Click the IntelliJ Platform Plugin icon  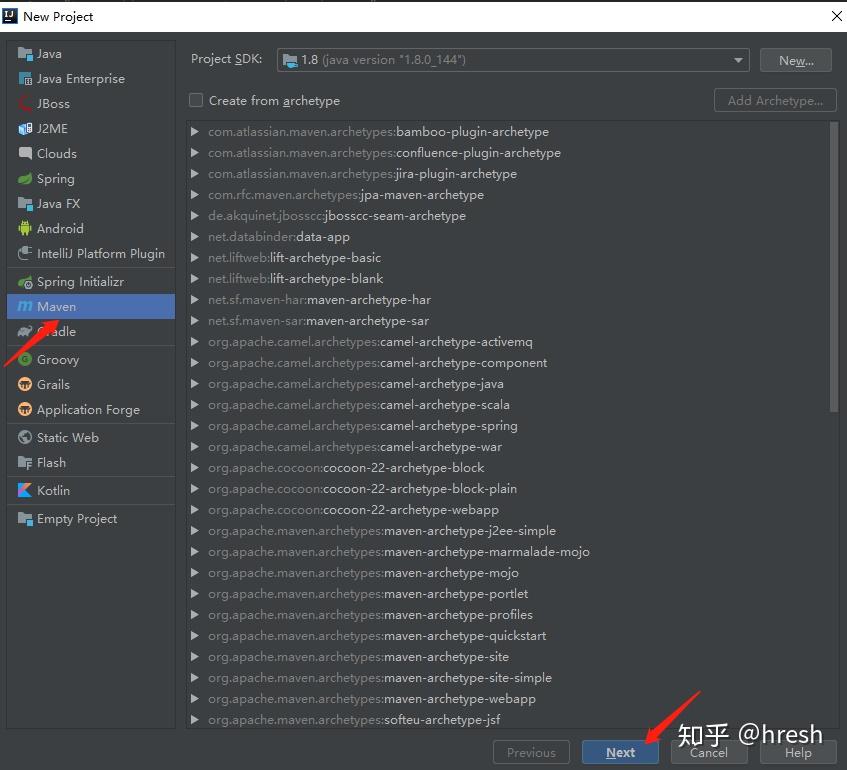tap(25, 253)
